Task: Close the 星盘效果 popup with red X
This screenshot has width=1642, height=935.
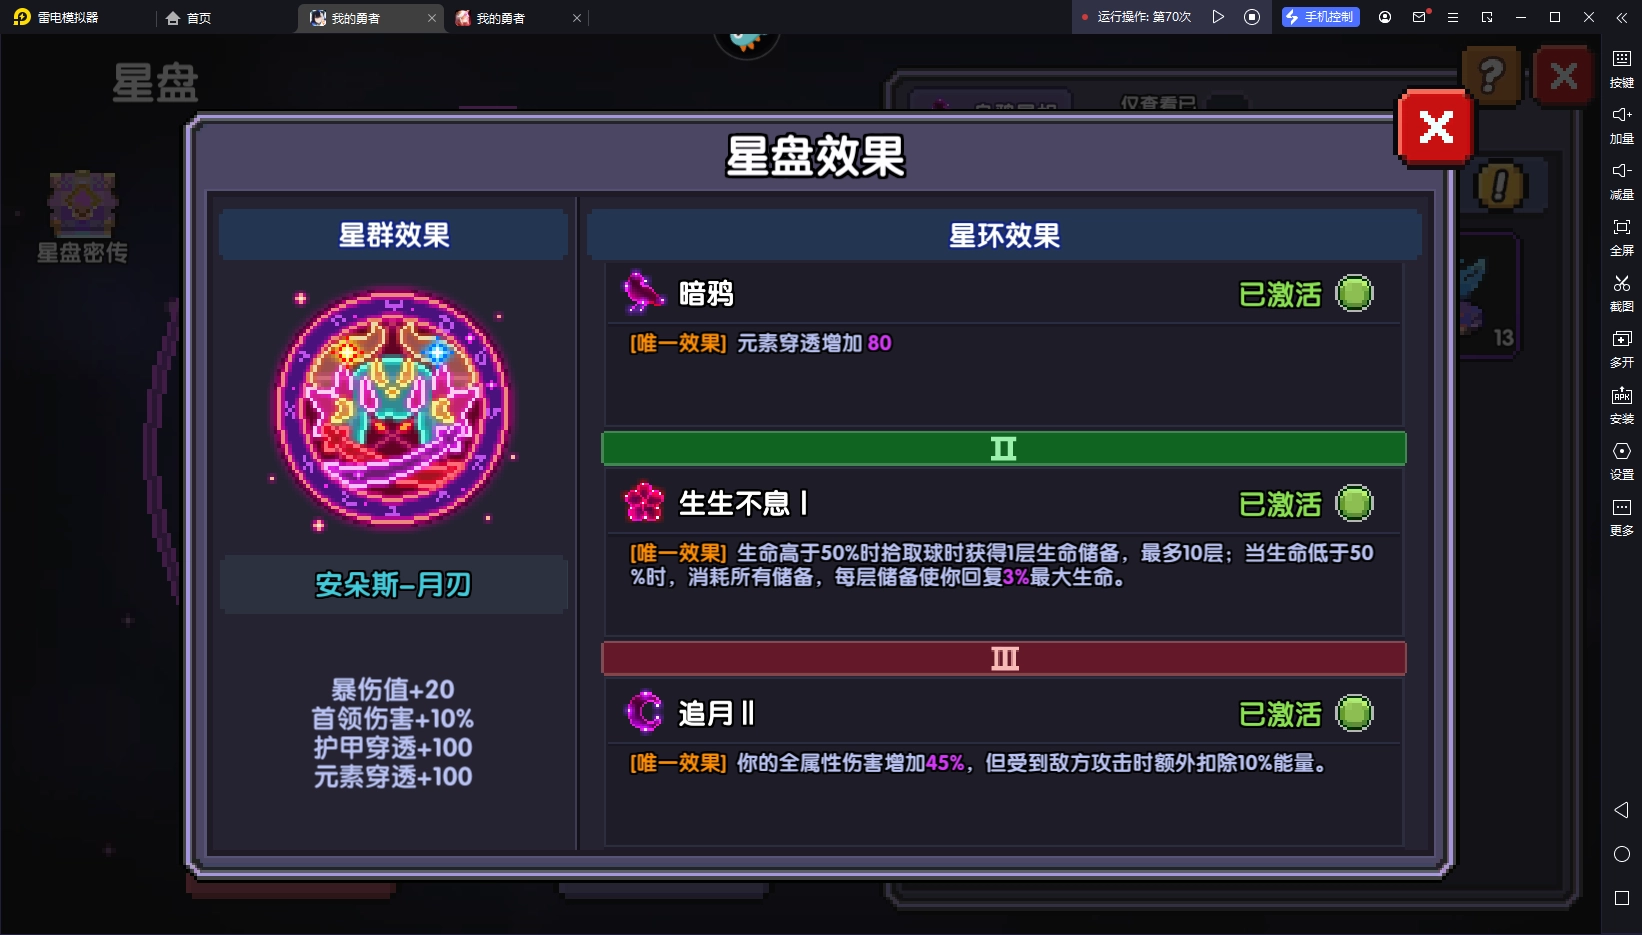Action: pyautogui.click(x=1436, y=127)
